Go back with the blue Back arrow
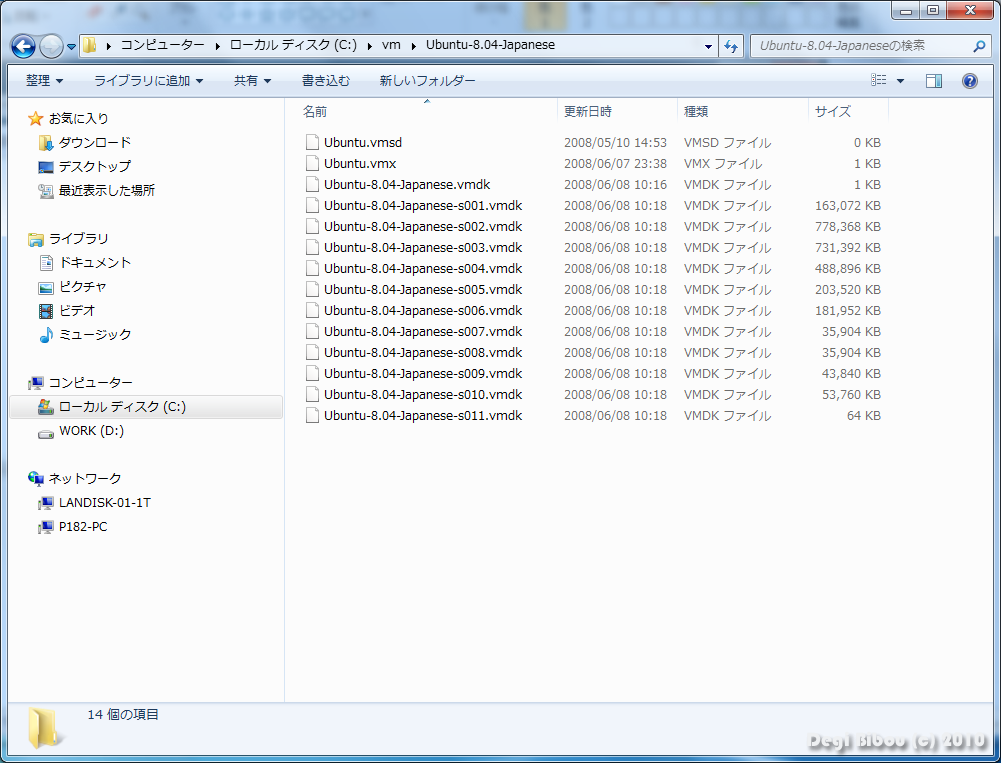Image resolution: width=1001 pixels, height=763 pixels. pos(24,46)
